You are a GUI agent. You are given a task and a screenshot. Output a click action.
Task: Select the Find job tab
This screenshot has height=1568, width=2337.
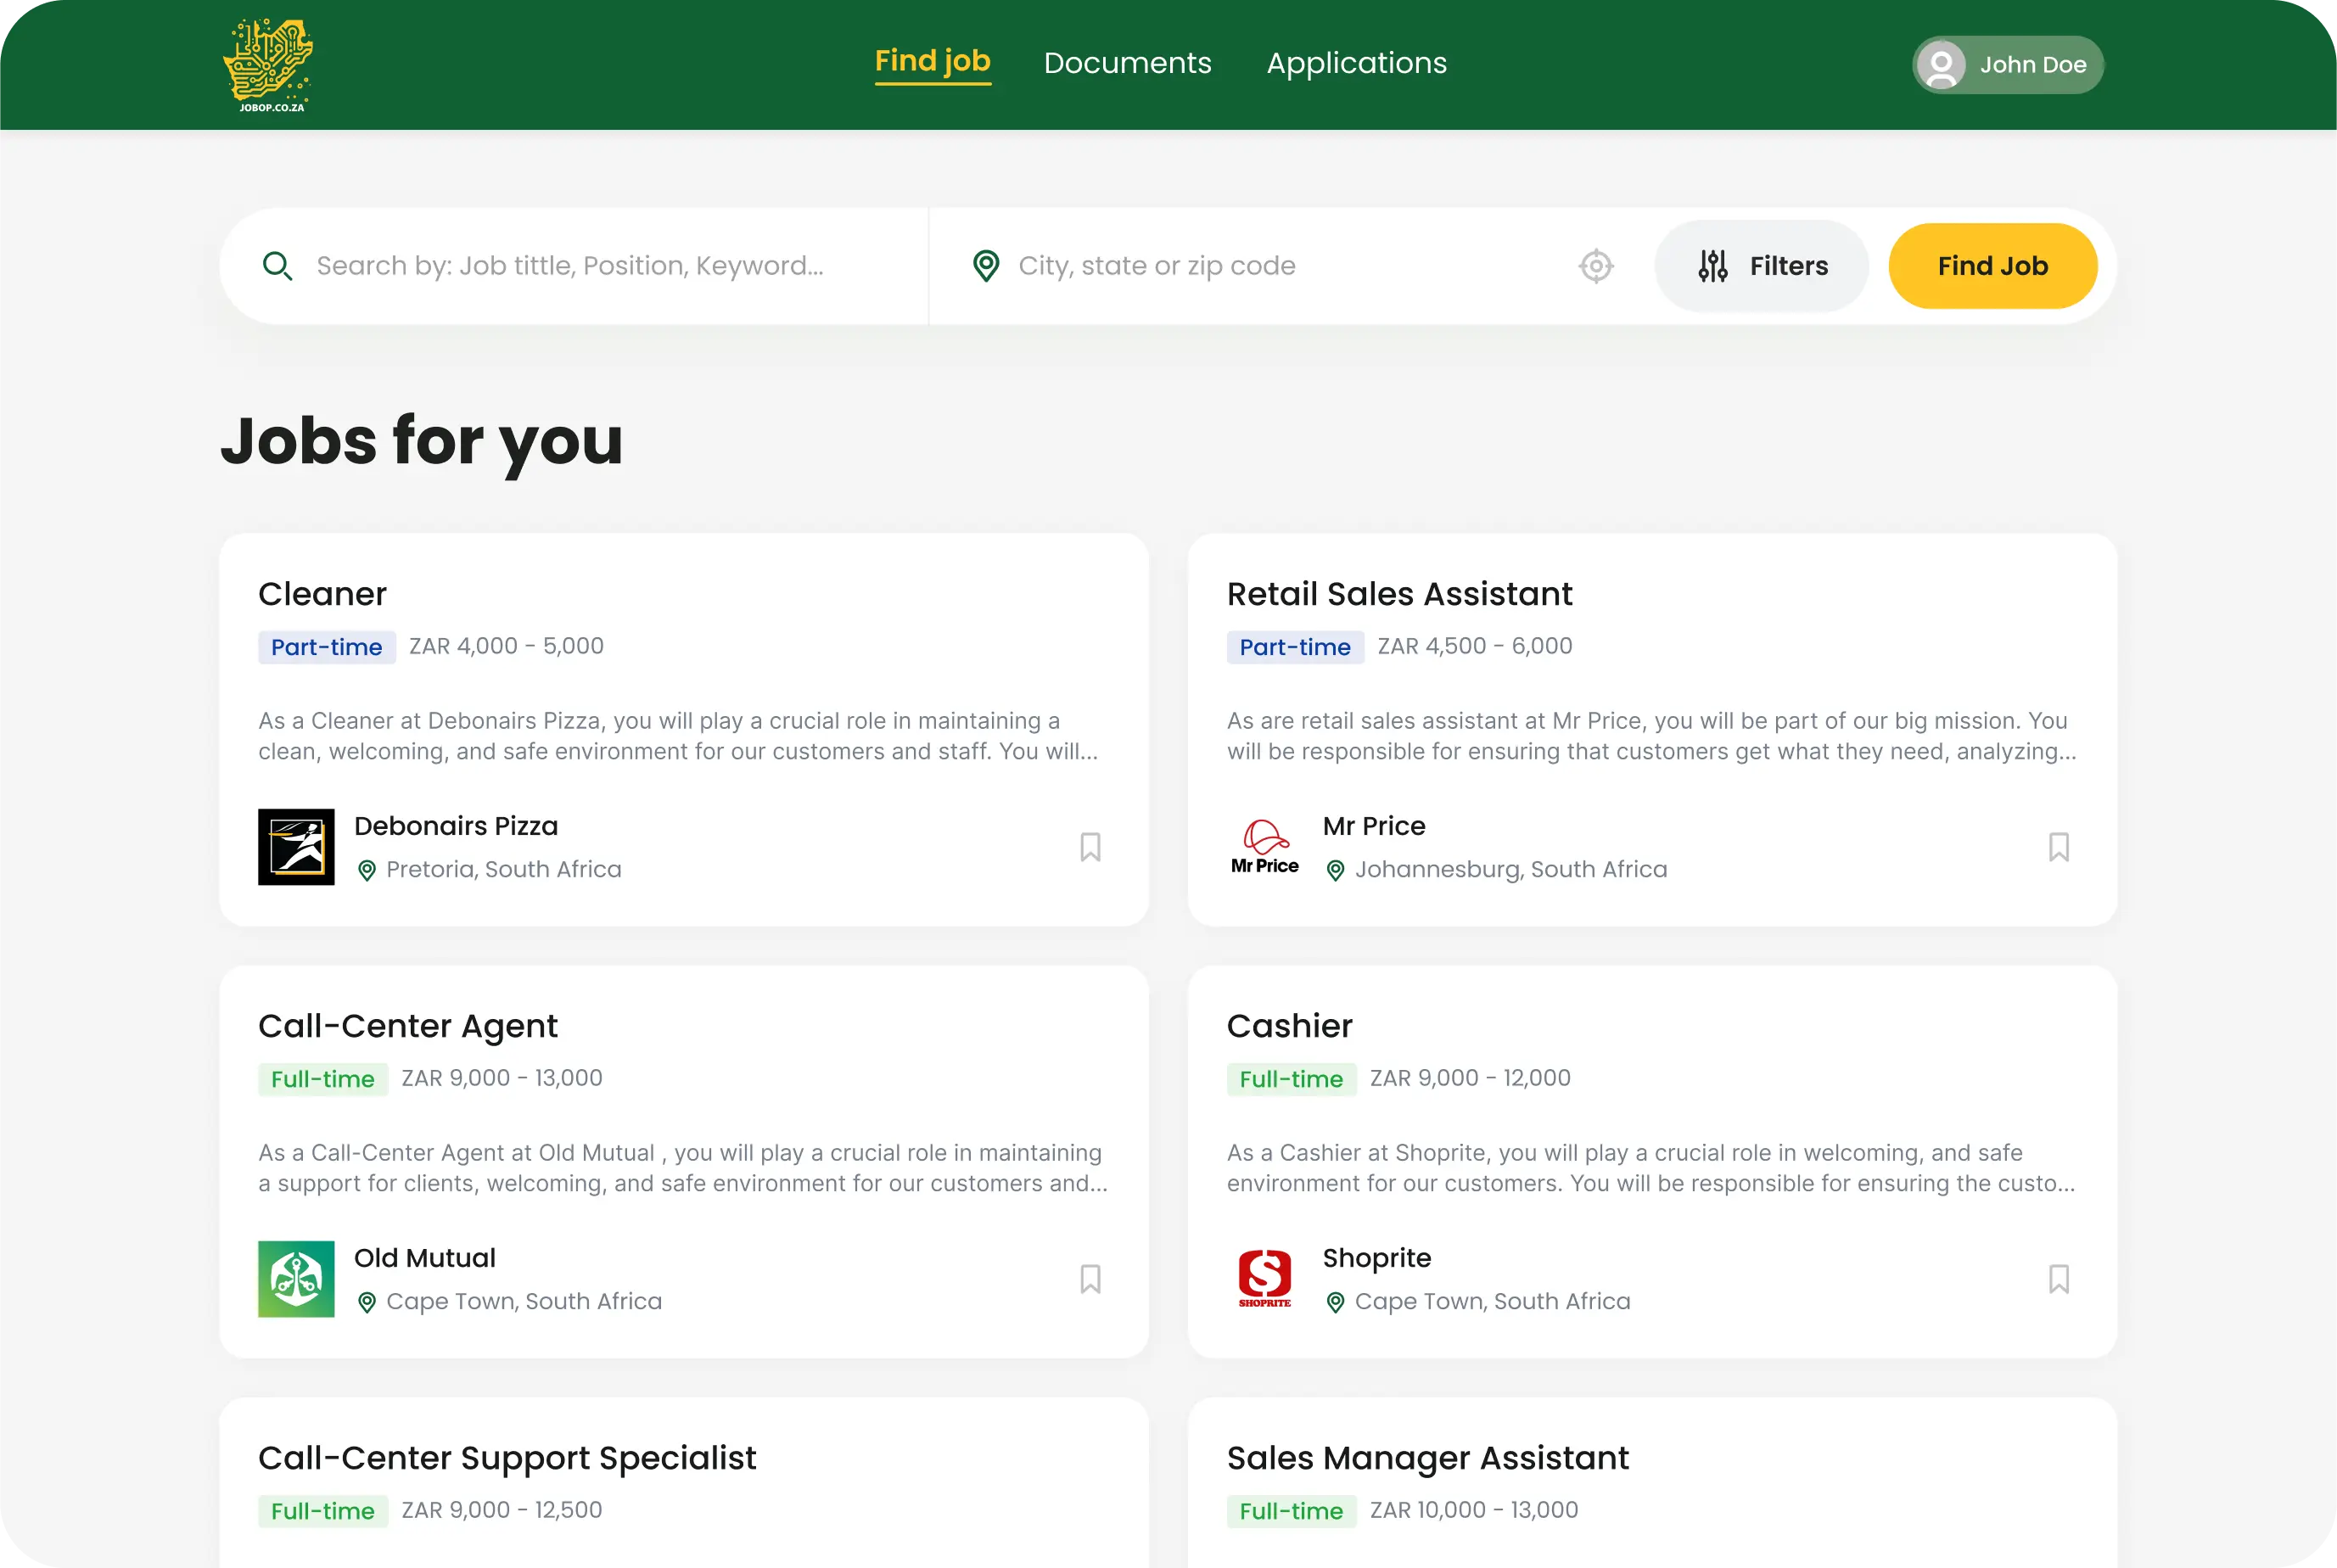pyautogui.click(x=932, y=62)
